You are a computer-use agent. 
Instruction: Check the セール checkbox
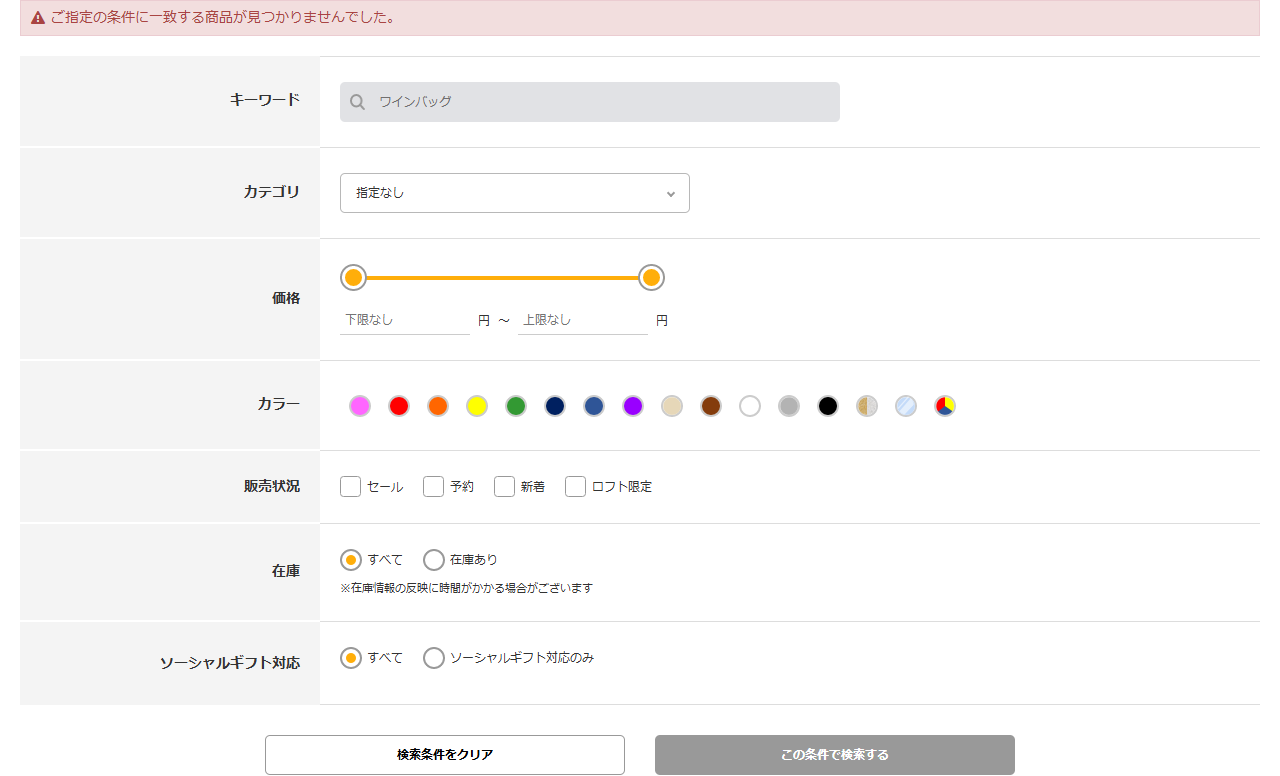[x=350, y=487]
